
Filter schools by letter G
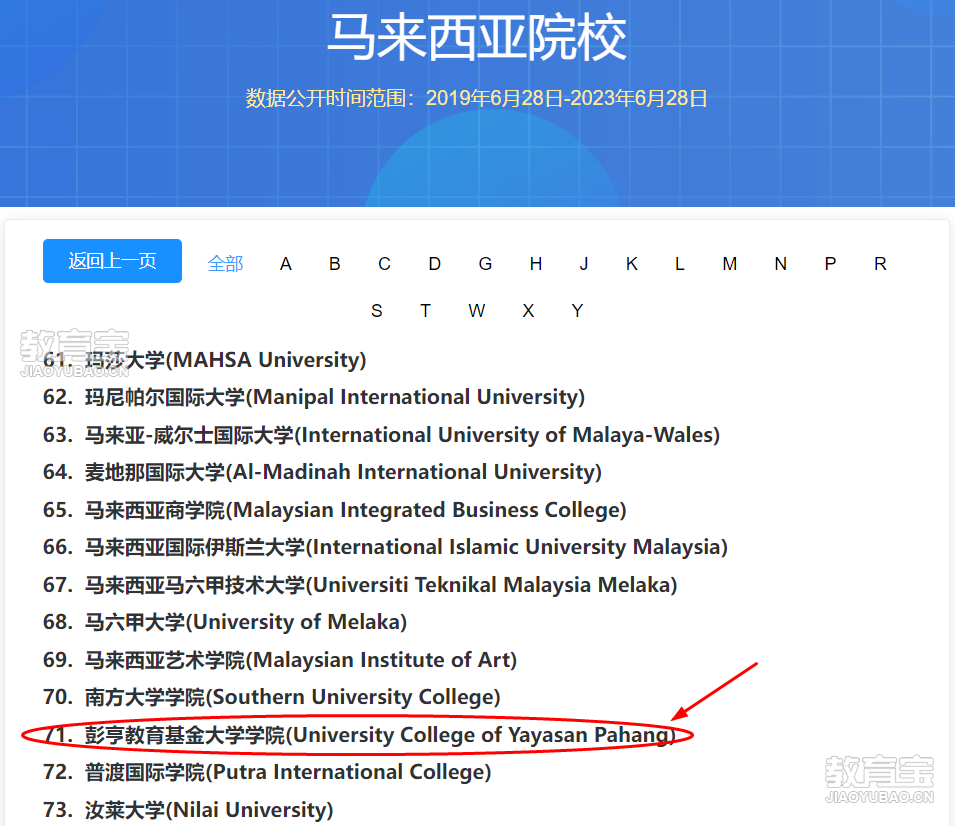485,264
